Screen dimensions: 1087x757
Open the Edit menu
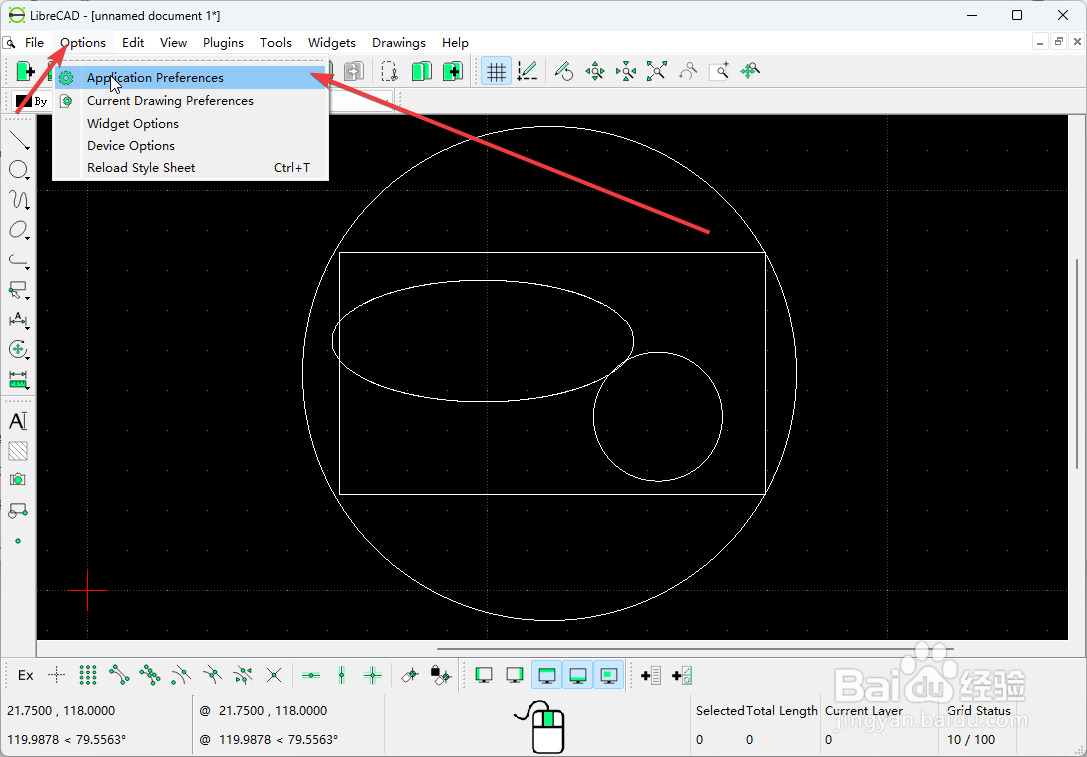point(133,43)
